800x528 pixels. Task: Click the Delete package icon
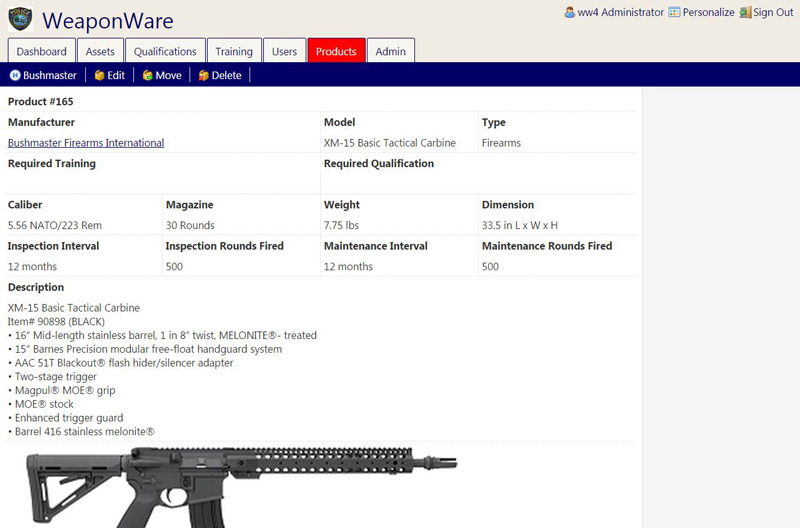(204, 76)
